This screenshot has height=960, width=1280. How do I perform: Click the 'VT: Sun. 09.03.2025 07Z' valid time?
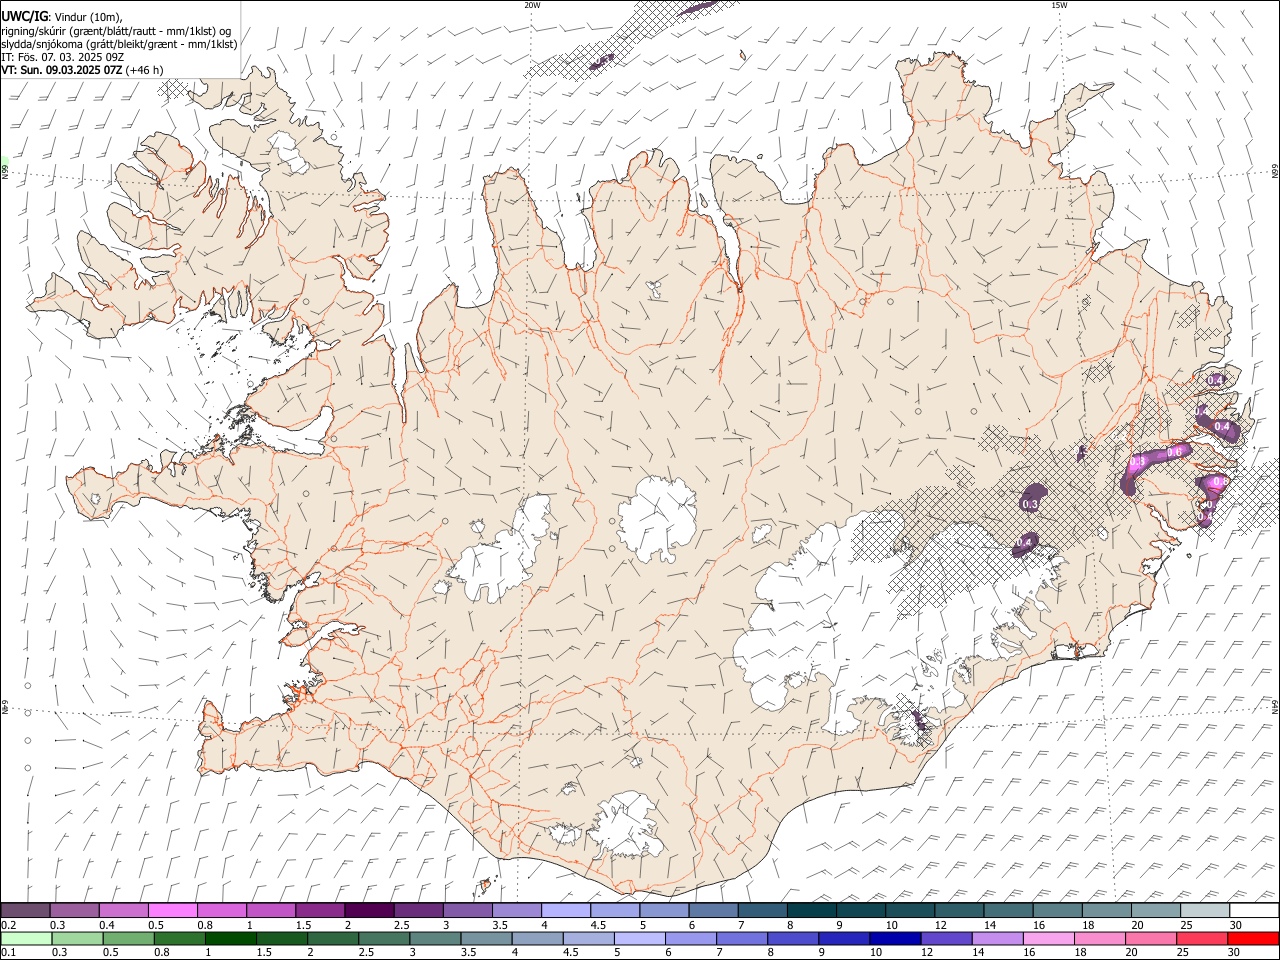click(62, 70)
